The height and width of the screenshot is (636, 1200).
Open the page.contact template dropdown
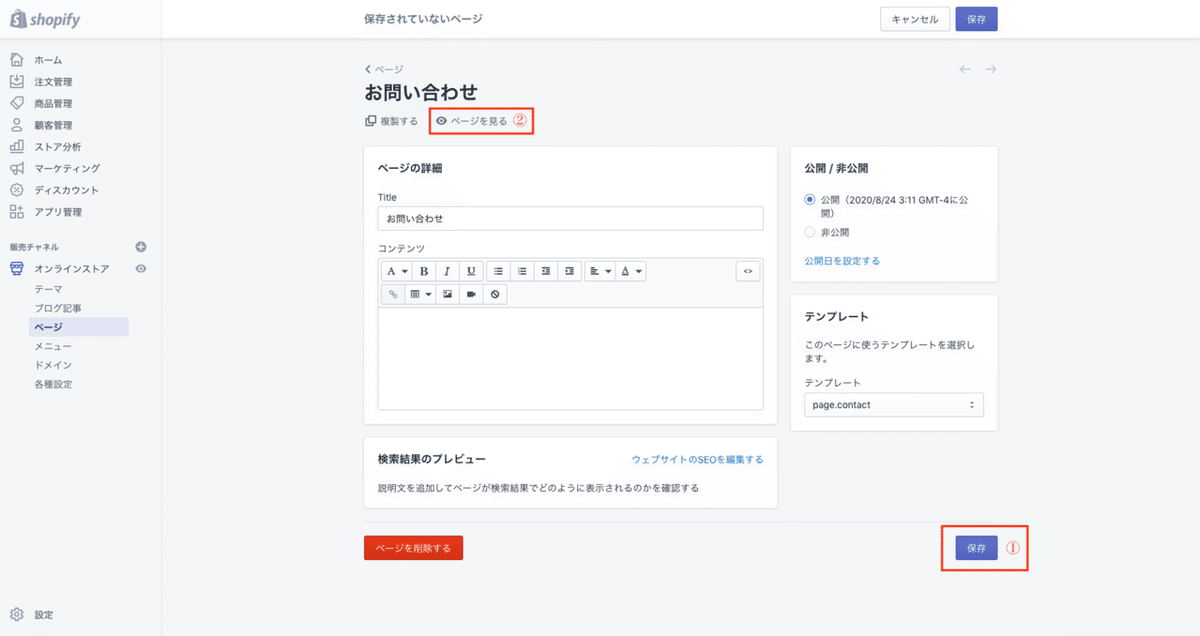coord(893,404)
